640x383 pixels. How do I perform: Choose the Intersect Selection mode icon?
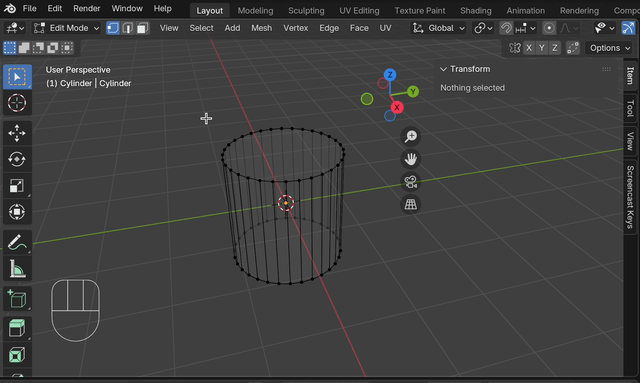pos(67,48)
